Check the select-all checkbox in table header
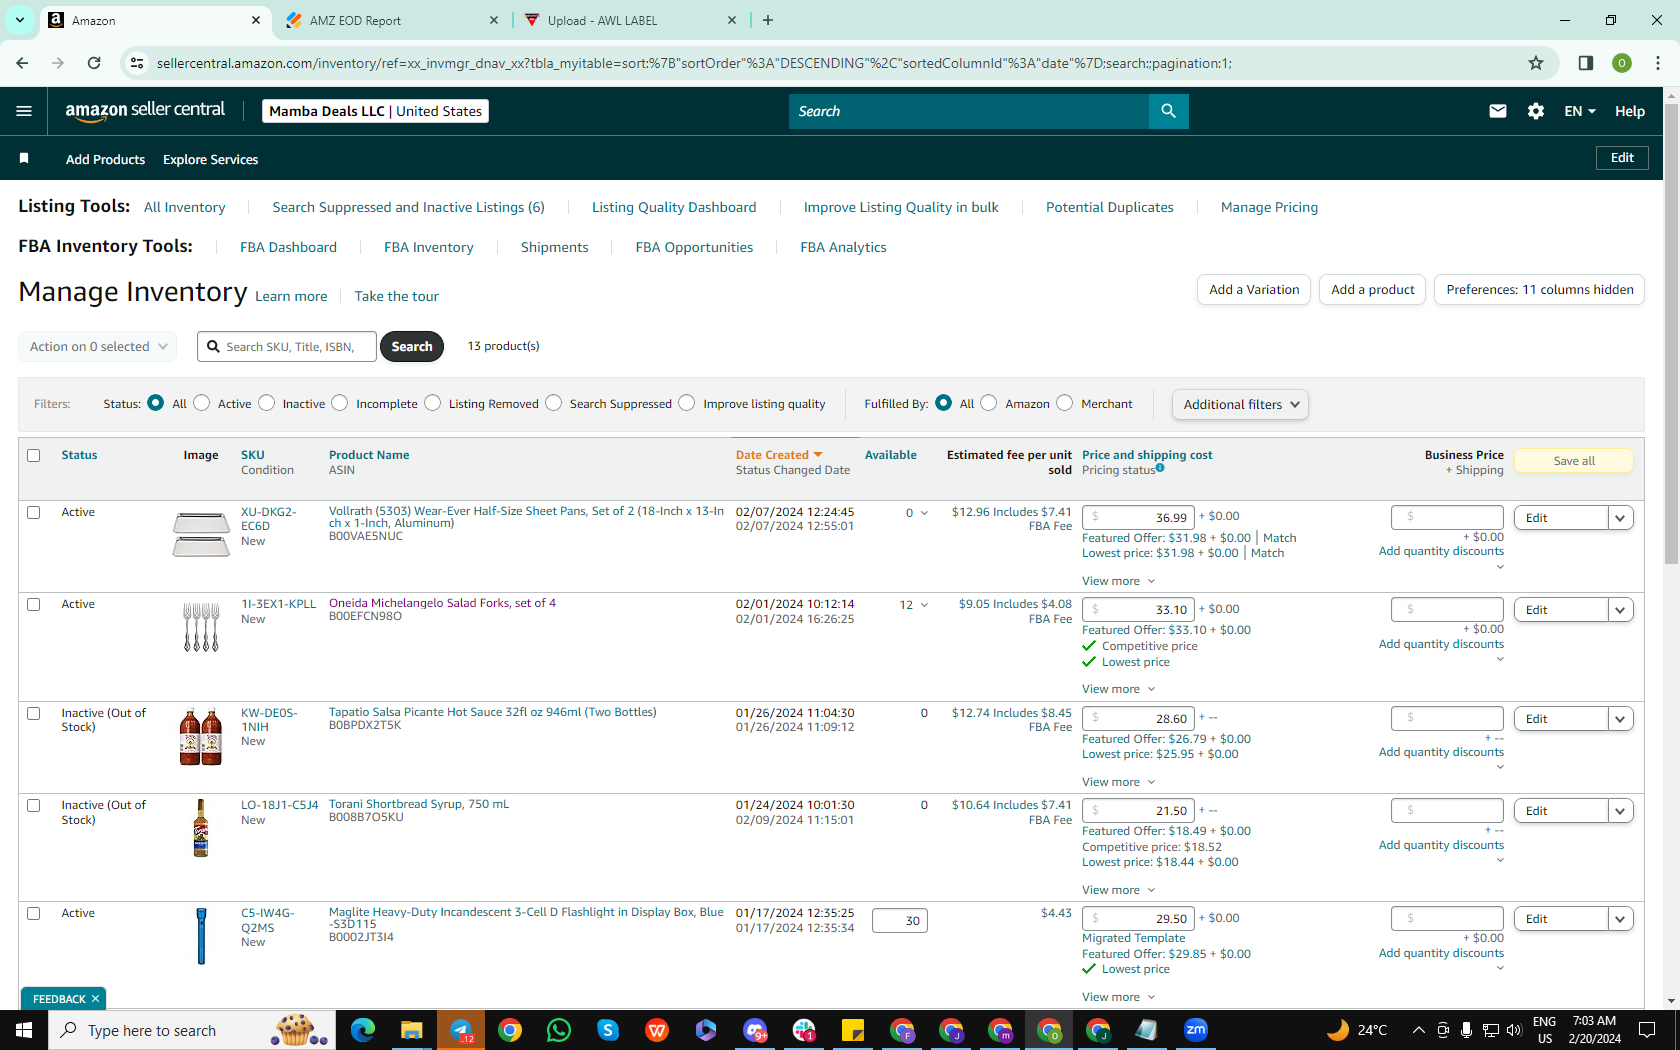 coord(33,455)
